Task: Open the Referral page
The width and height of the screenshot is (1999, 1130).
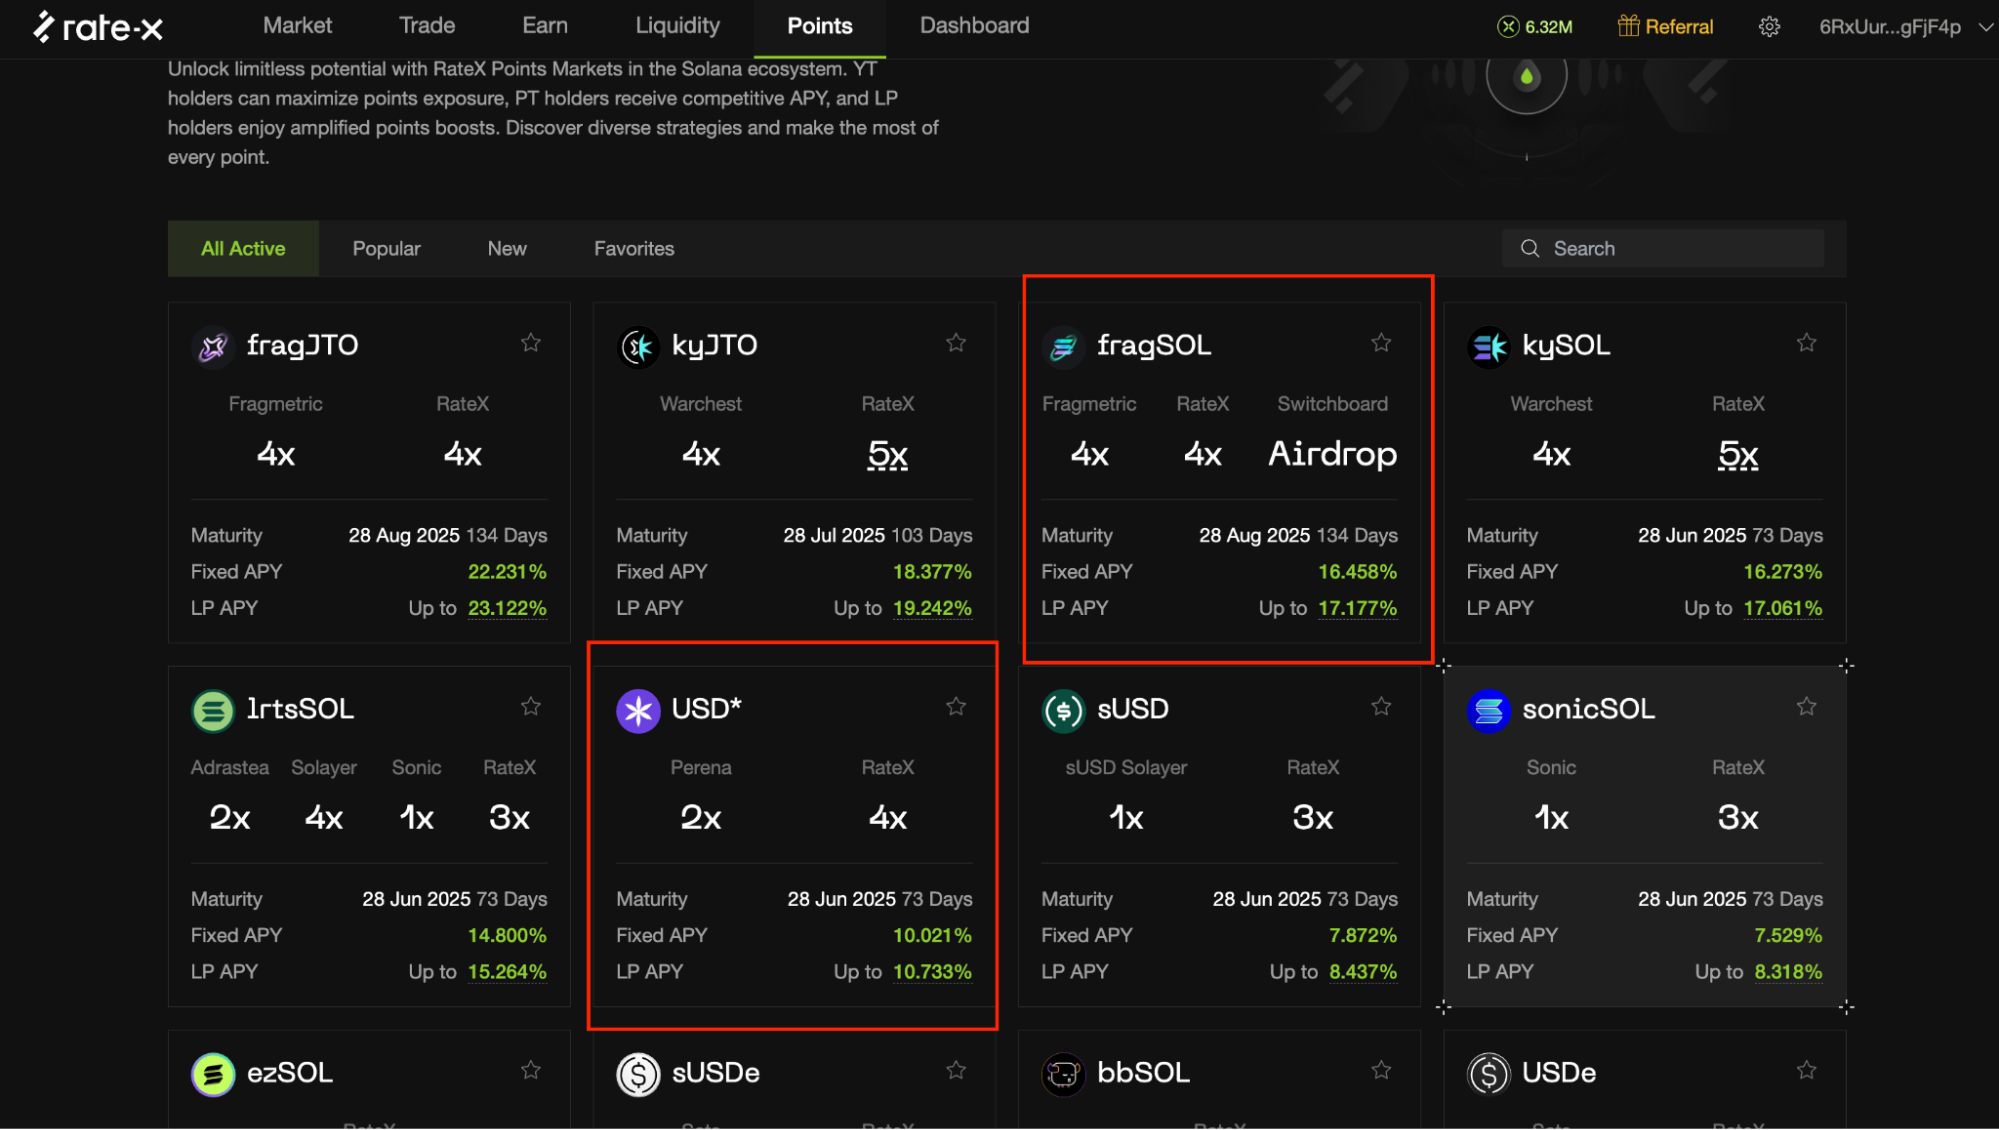Action: tap(1664, 27)
